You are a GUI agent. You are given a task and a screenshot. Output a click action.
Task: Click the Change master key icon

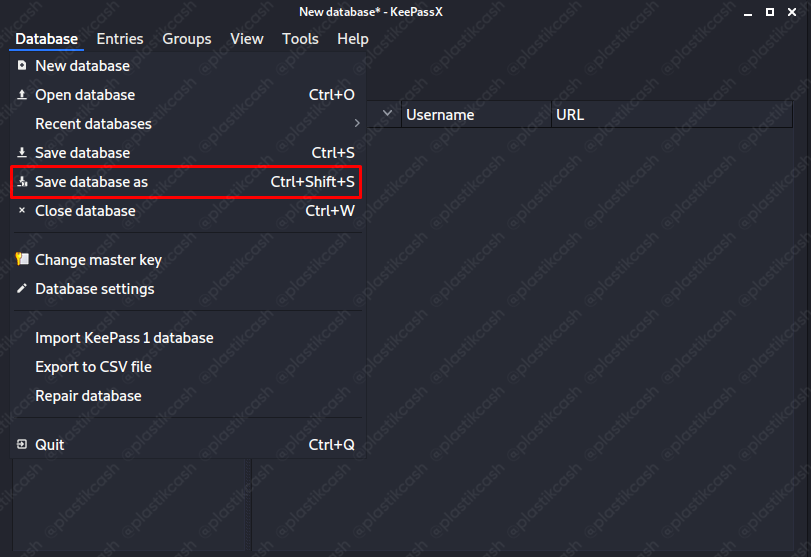[x=22, y=259]
